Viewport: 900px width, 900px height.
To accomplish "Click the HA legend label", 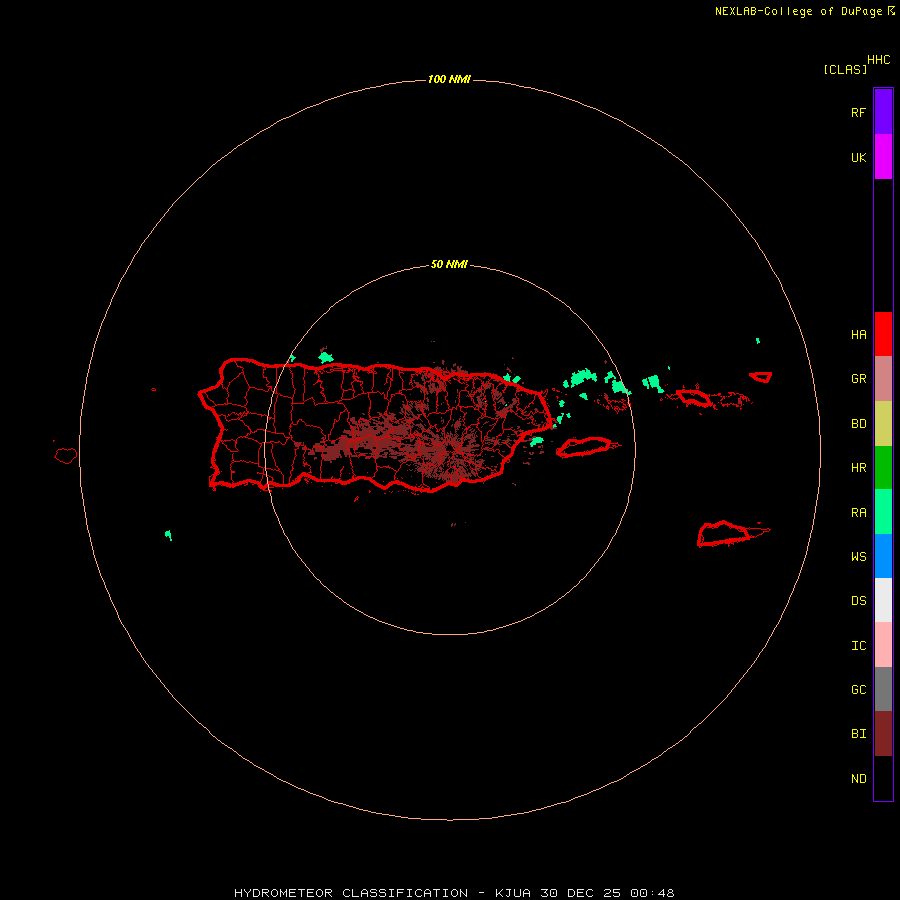I will point(858,335).
